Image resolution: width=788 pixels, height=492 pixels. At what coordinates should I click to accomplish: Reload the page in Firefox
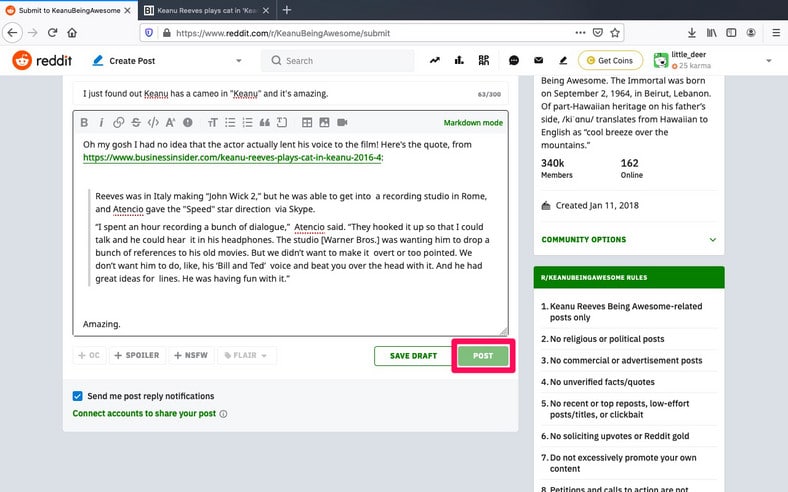coord(52,33)
